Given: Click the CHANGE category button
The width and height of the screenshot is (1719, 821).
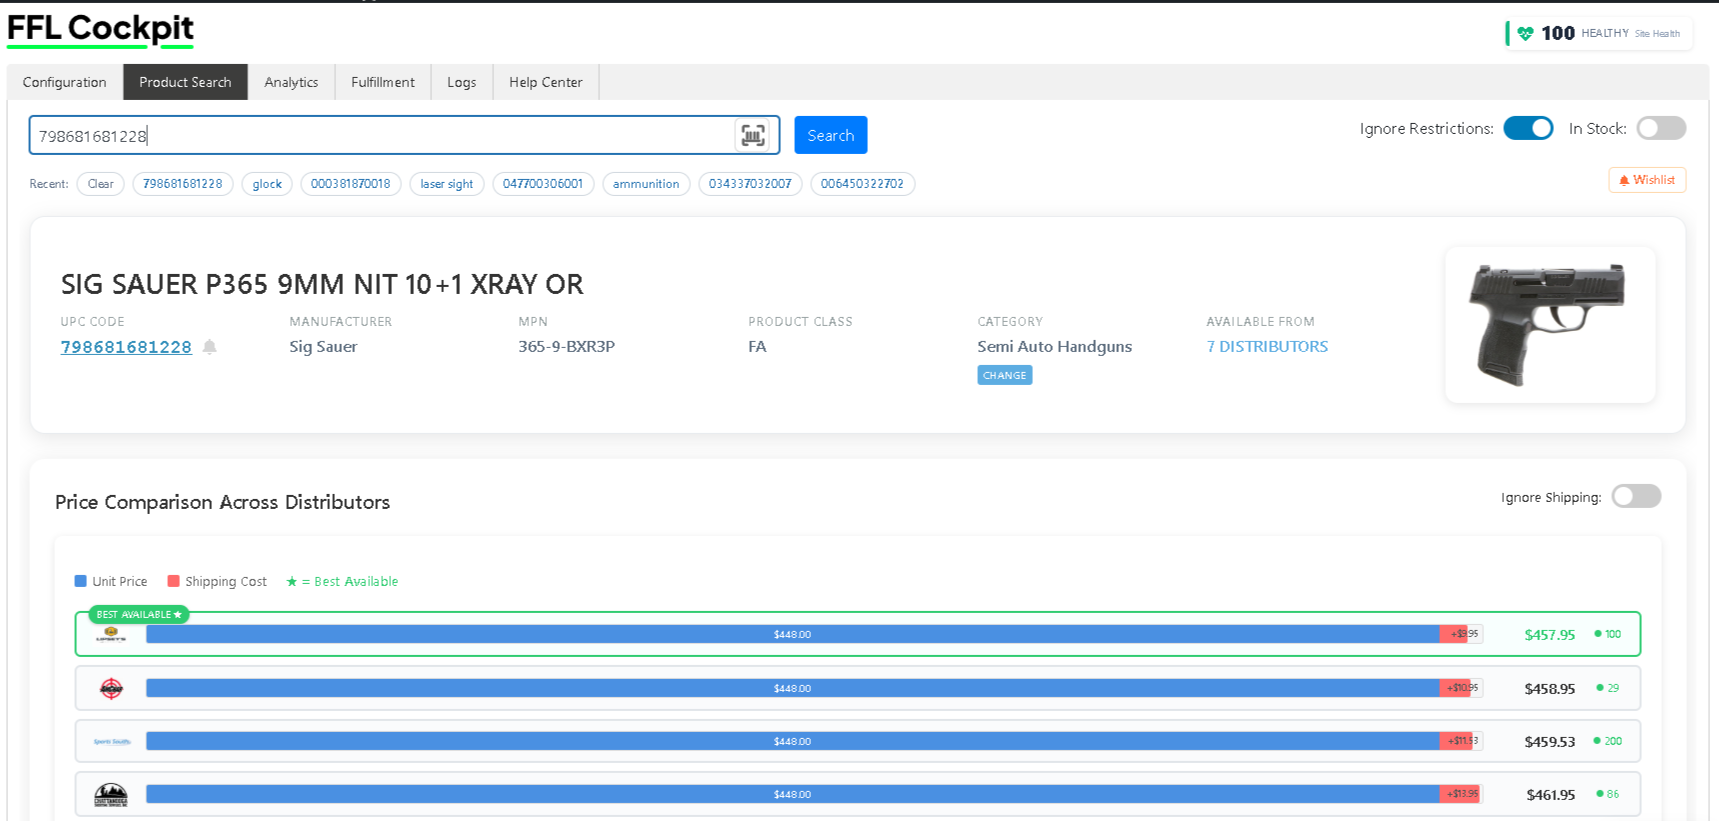Looking at the screenshot, I should pos(1004,375).
